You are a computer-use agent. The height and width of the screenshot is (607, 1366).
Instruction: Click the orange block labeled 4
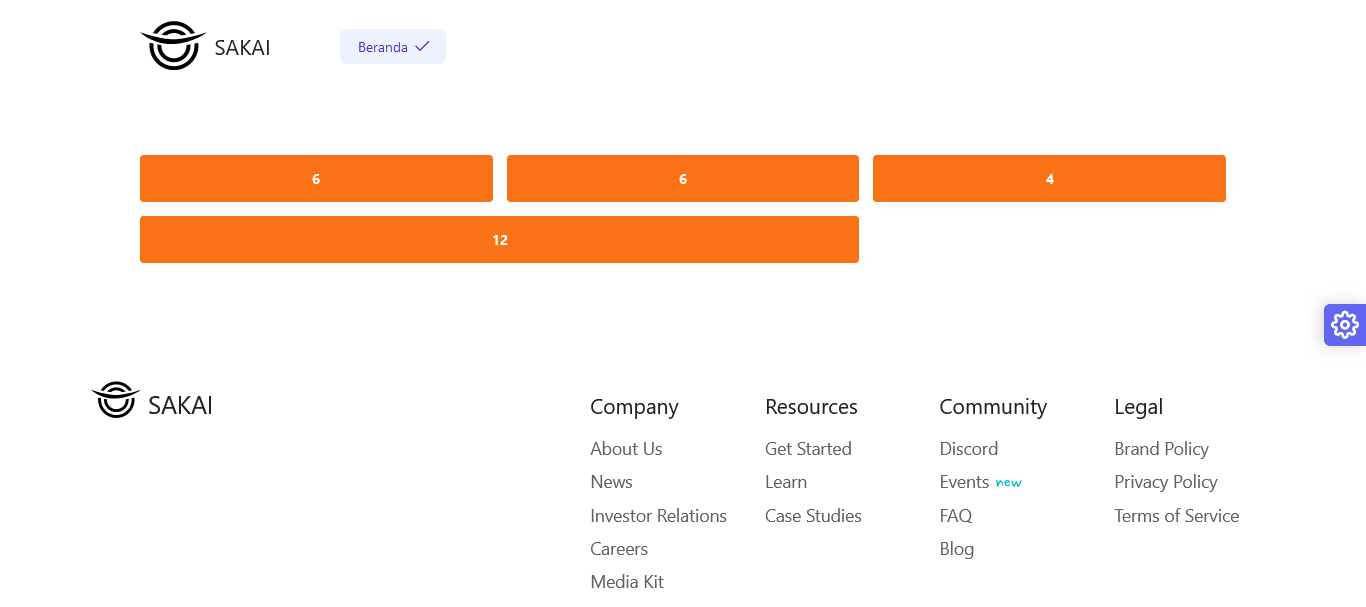(1049, 179)
